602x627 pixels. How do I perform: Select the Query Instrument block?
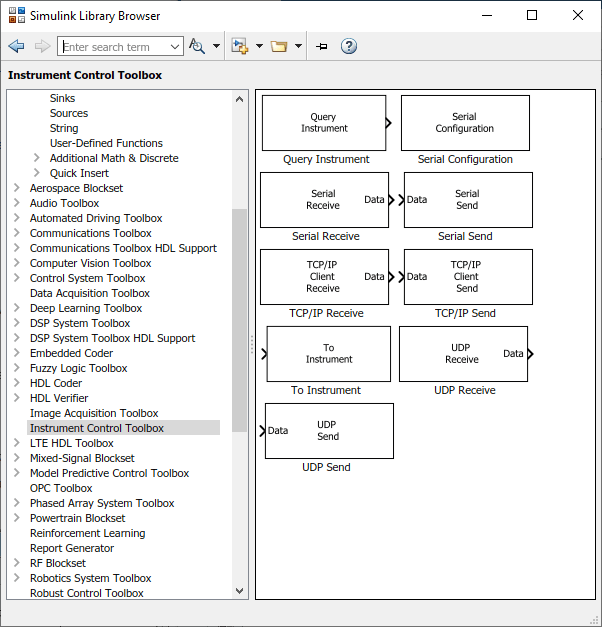(x=324, y=123)
